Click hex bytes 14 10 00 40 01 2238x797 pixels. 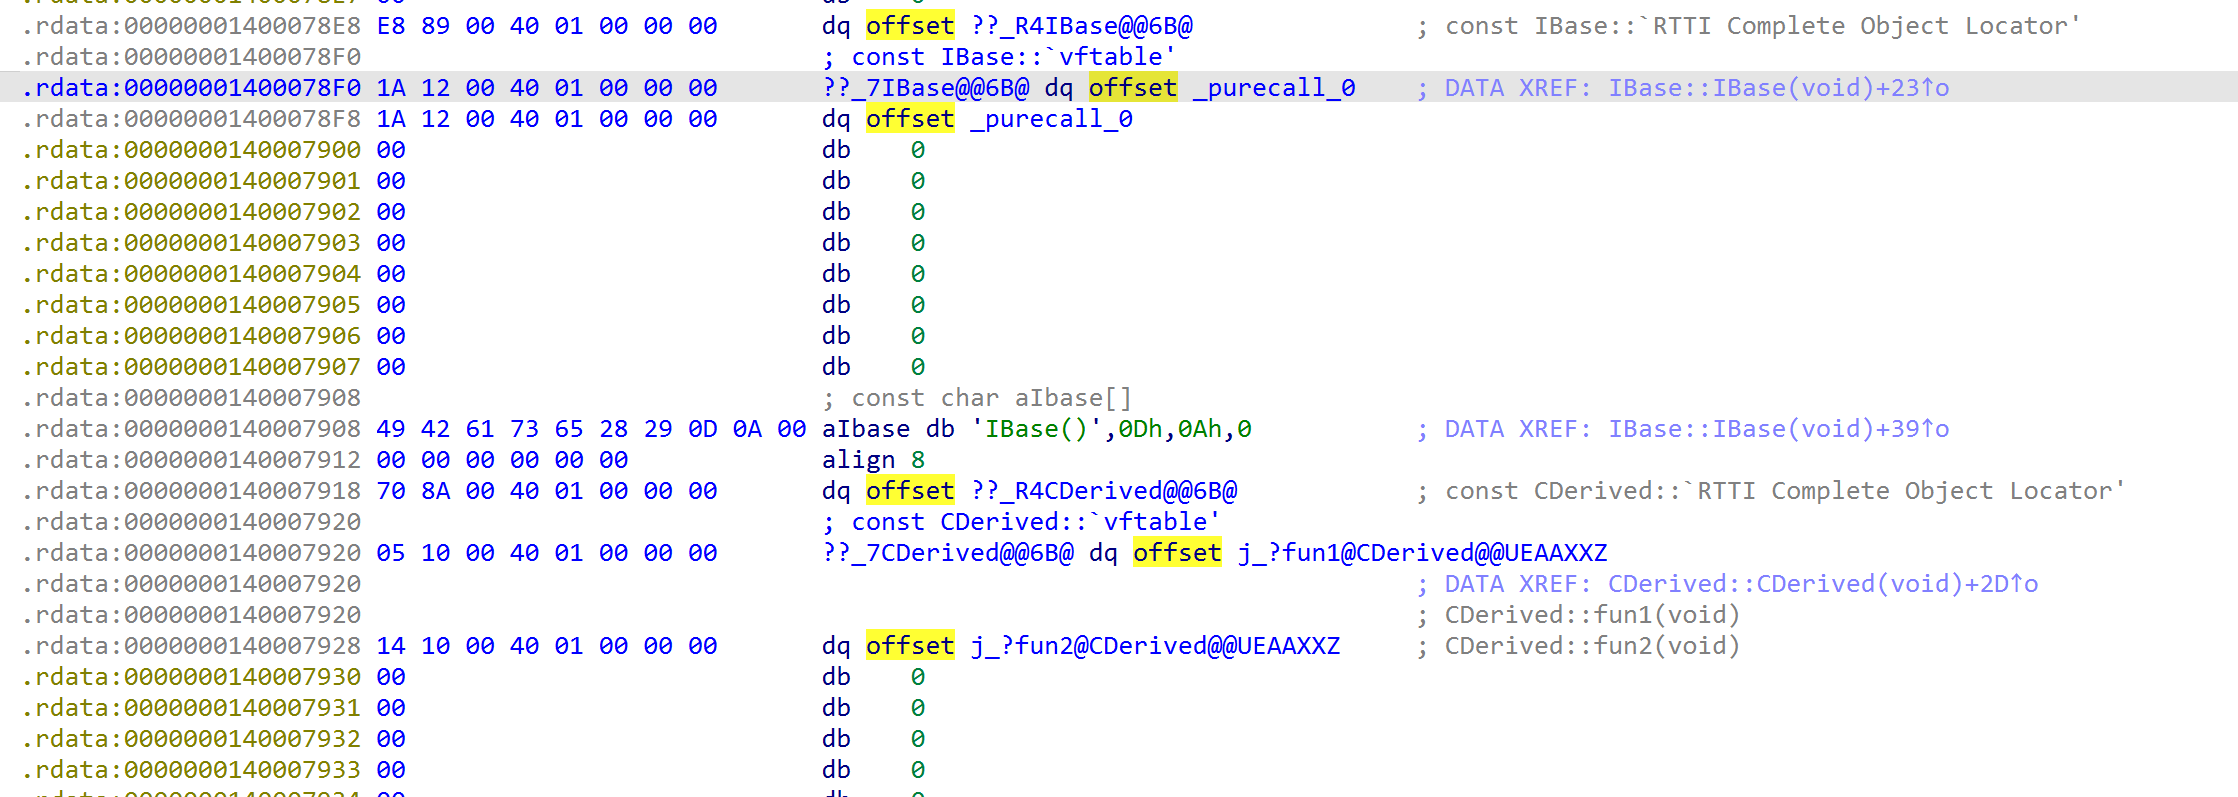480,646
